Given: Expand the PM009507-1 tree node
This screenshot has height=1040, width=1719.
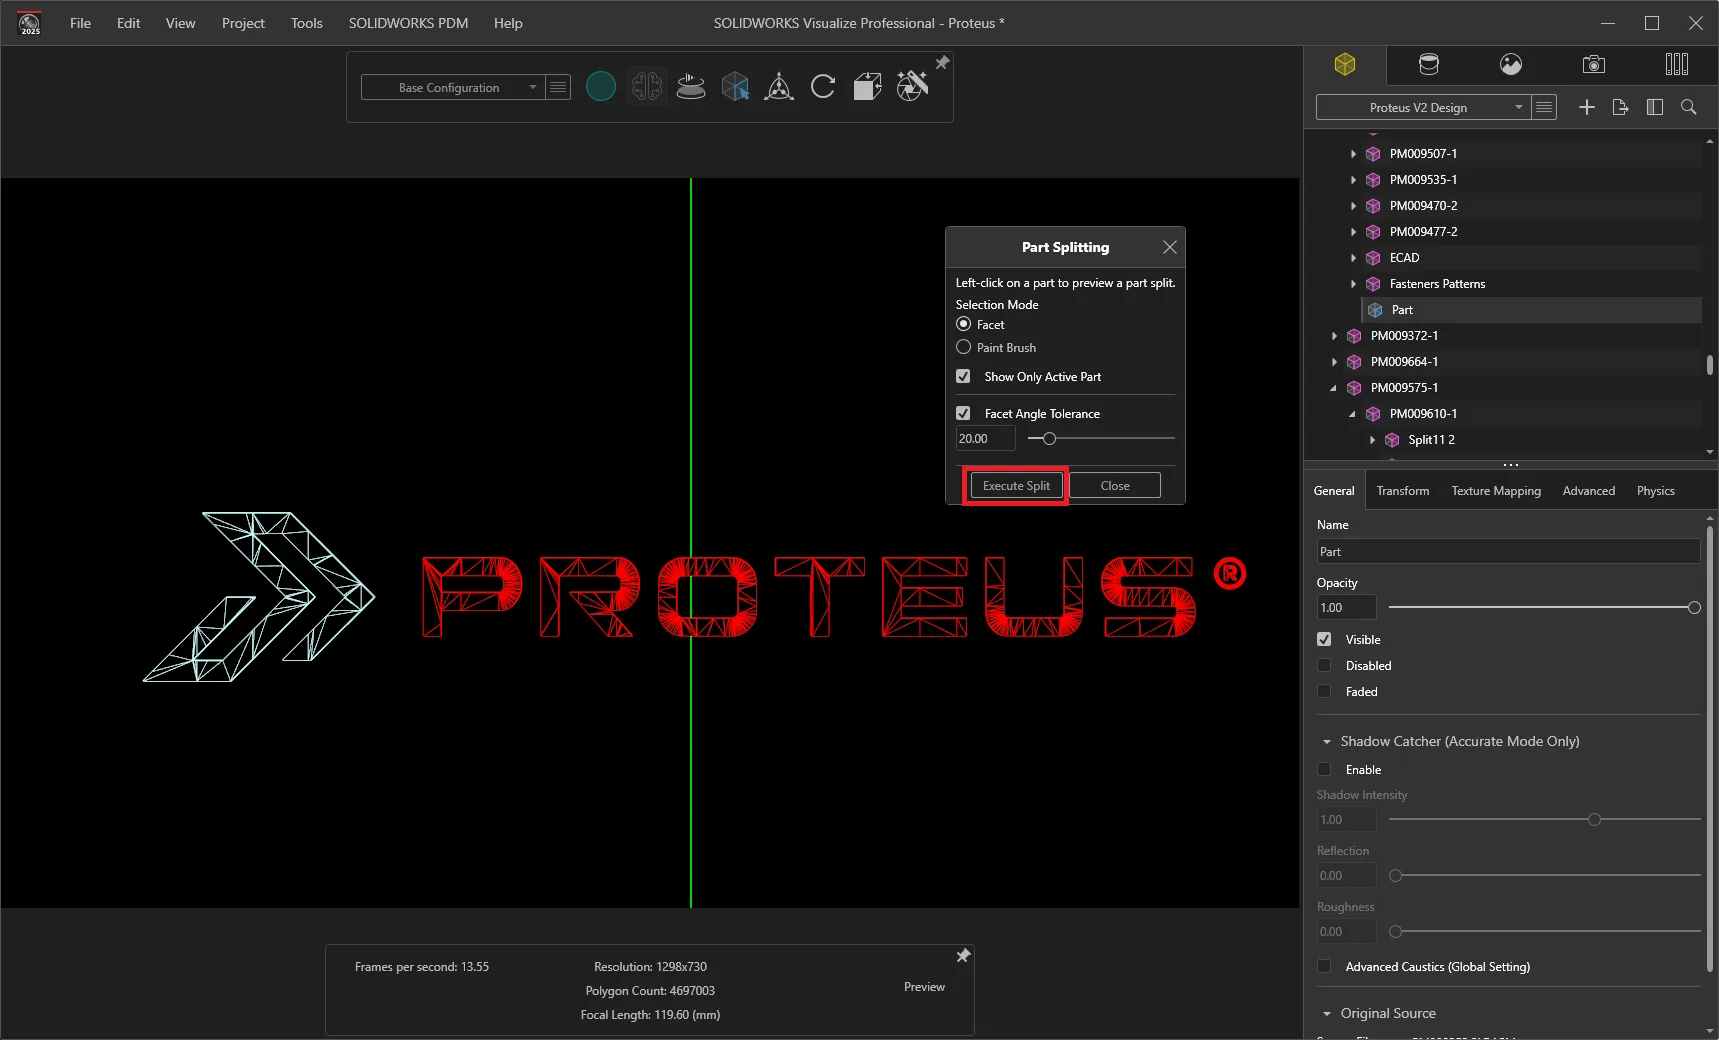Looking at the screenshot, I should tap(1353, 154).
